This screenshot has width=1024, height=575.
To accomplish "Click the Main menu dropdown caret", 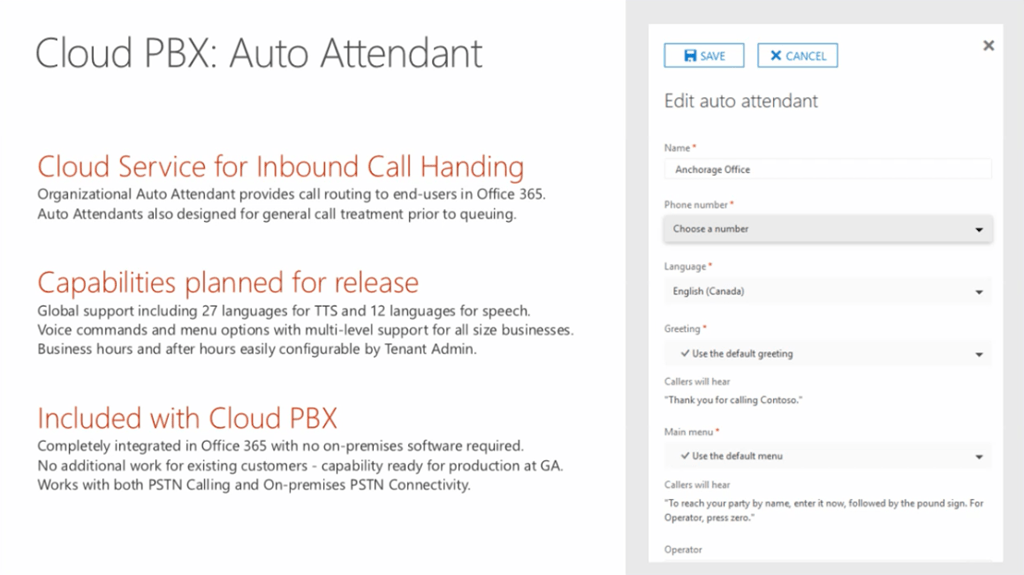I will coord(978,457).
